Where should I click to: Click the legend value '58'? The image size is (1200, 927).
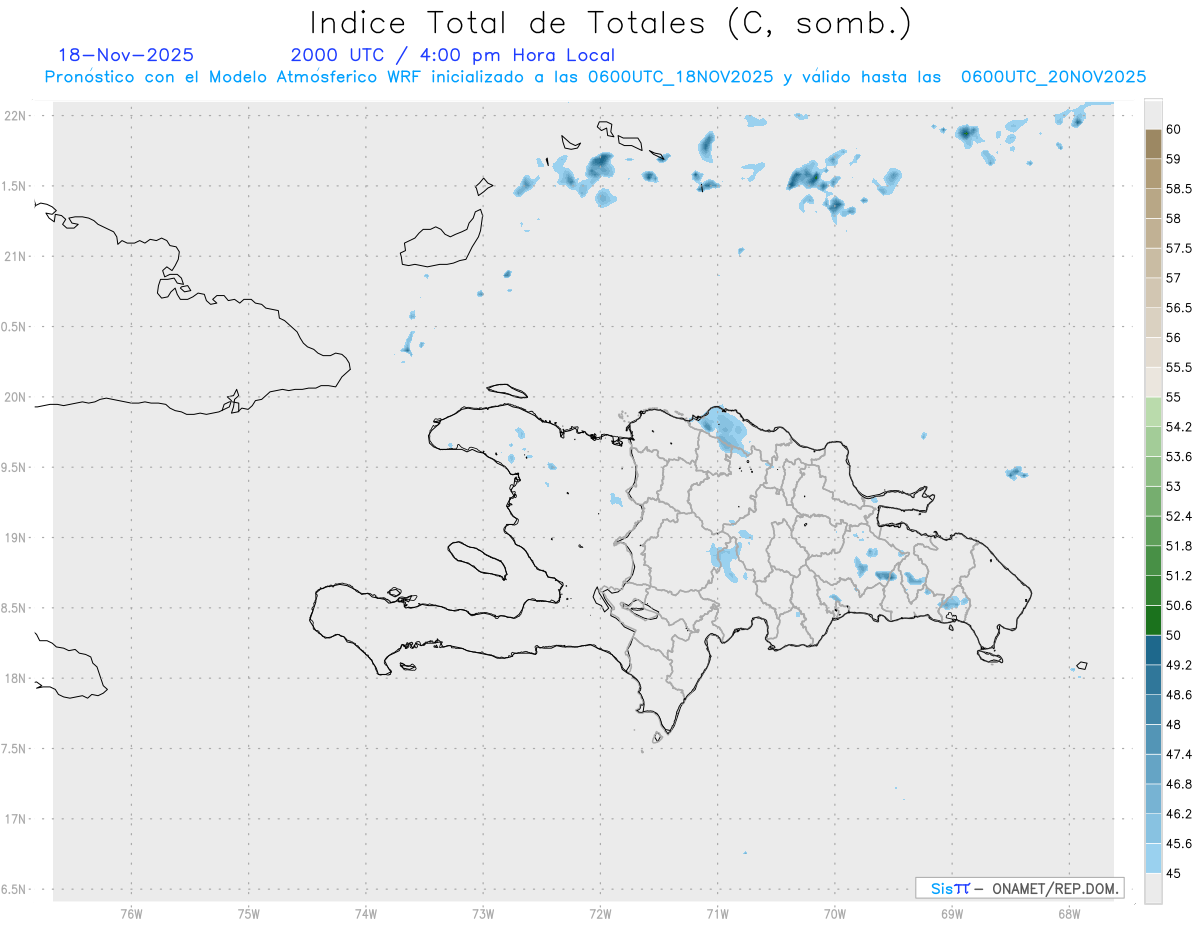(1174, 218)
